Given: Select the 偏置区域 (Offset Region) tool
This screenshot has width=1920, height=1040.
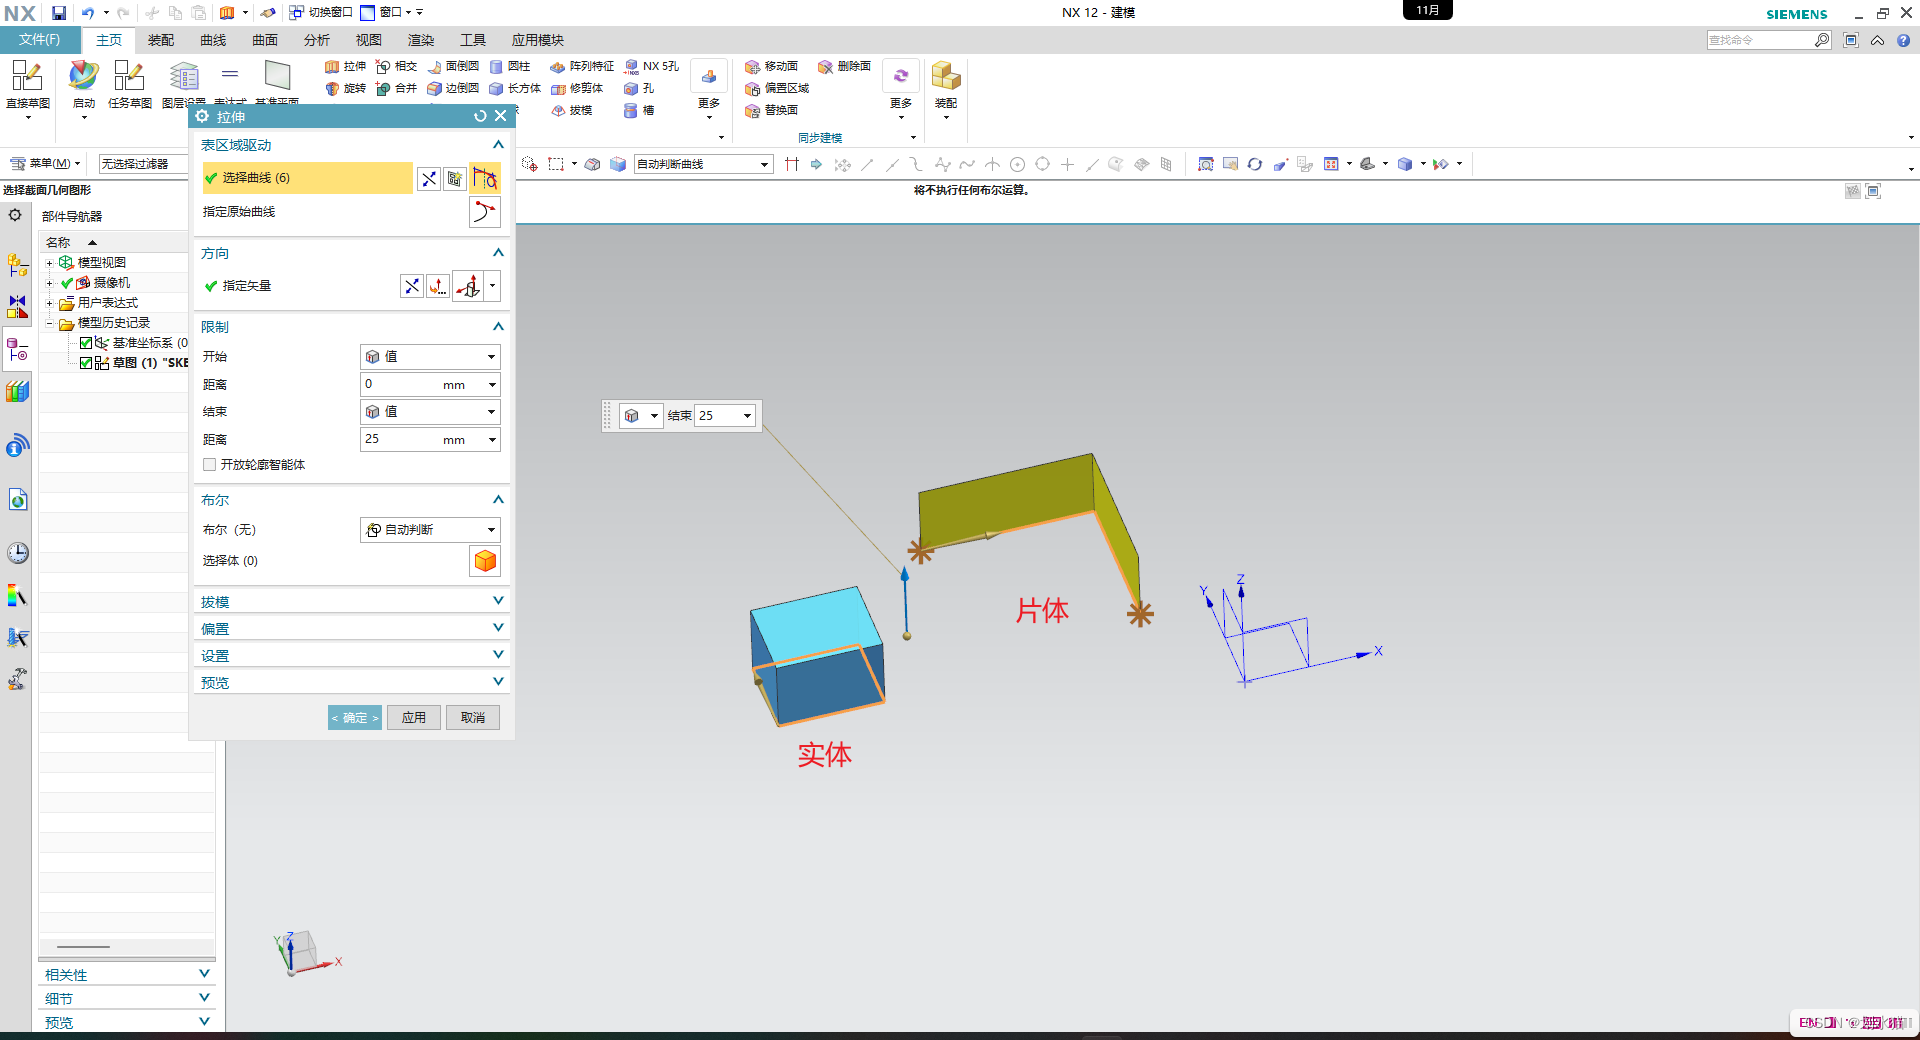Looking at the screenshot, I should point(777,88).
